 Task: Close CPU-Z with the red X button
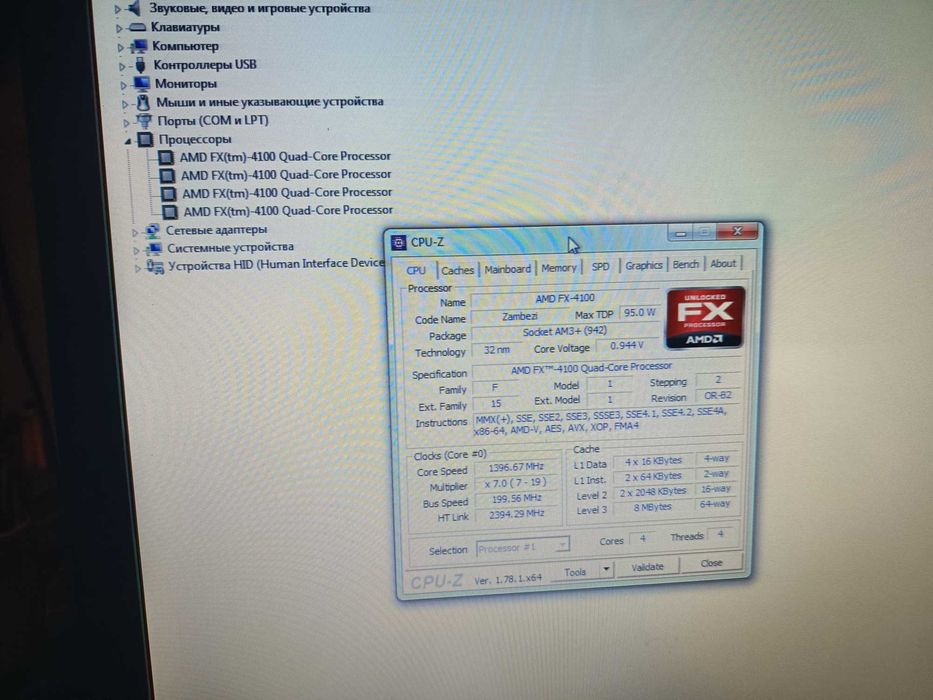coord(737,231)
